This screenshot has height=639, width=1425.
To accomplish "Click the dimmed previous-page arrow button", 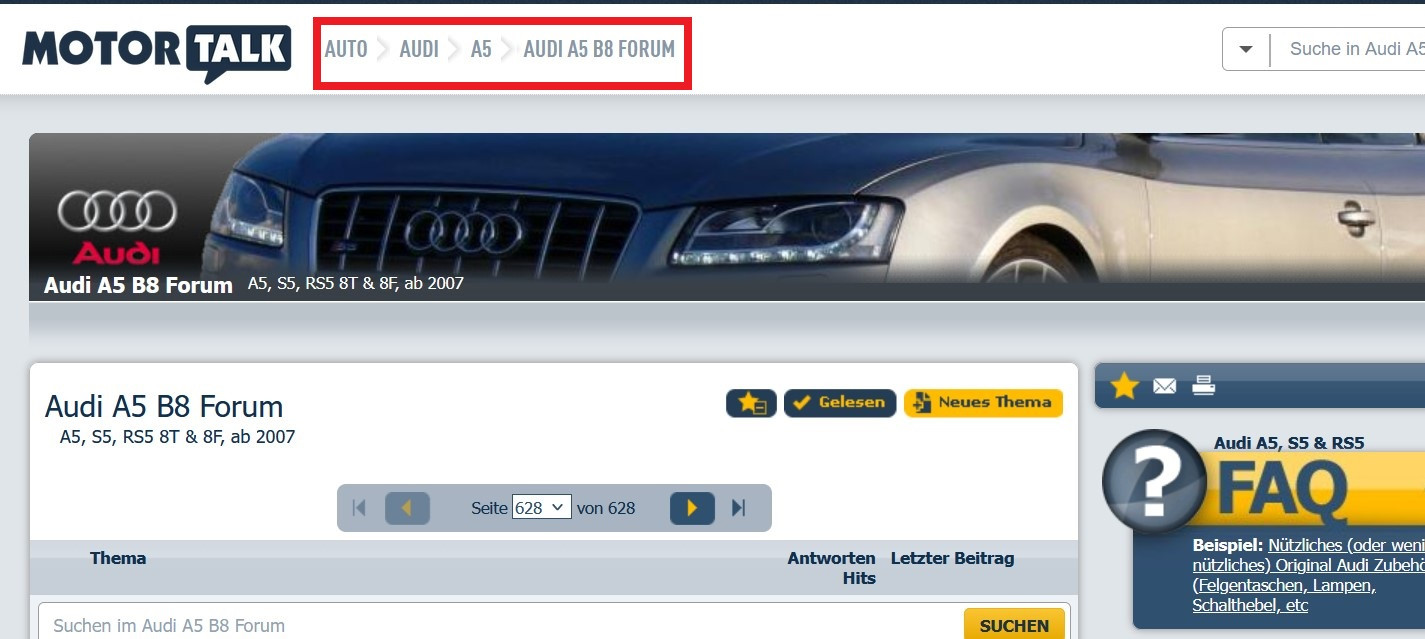I will coord(406,508).
